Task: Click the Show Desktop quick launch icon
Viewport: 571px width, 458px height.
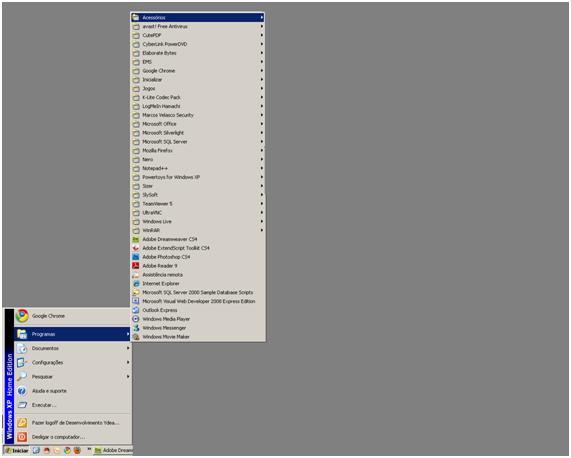Action: pos(36,450)
